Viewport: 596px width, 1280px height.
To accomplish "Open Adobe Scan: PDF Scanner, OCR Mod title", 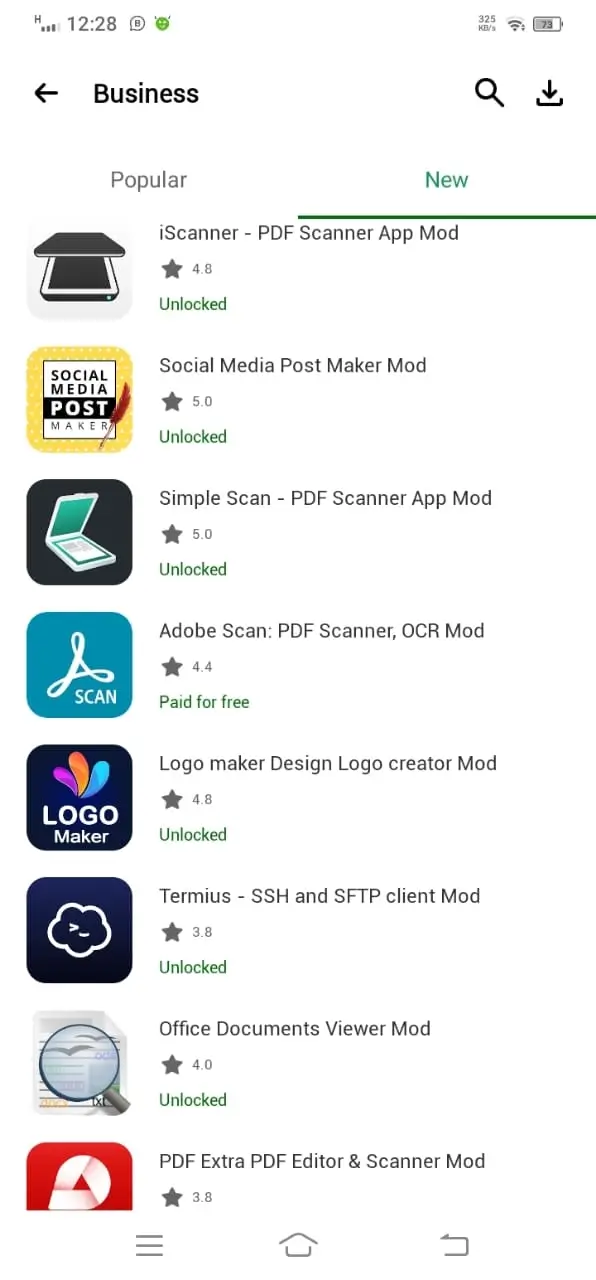I will coord(322,631).
